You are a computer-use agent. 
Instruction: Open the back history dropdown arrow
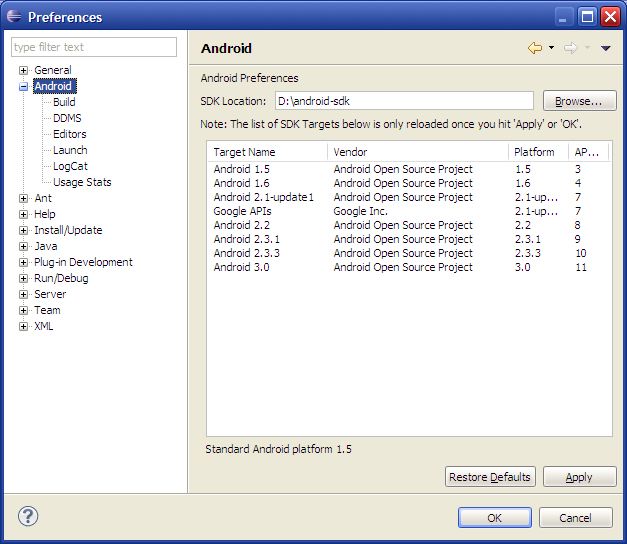[551, 48]
